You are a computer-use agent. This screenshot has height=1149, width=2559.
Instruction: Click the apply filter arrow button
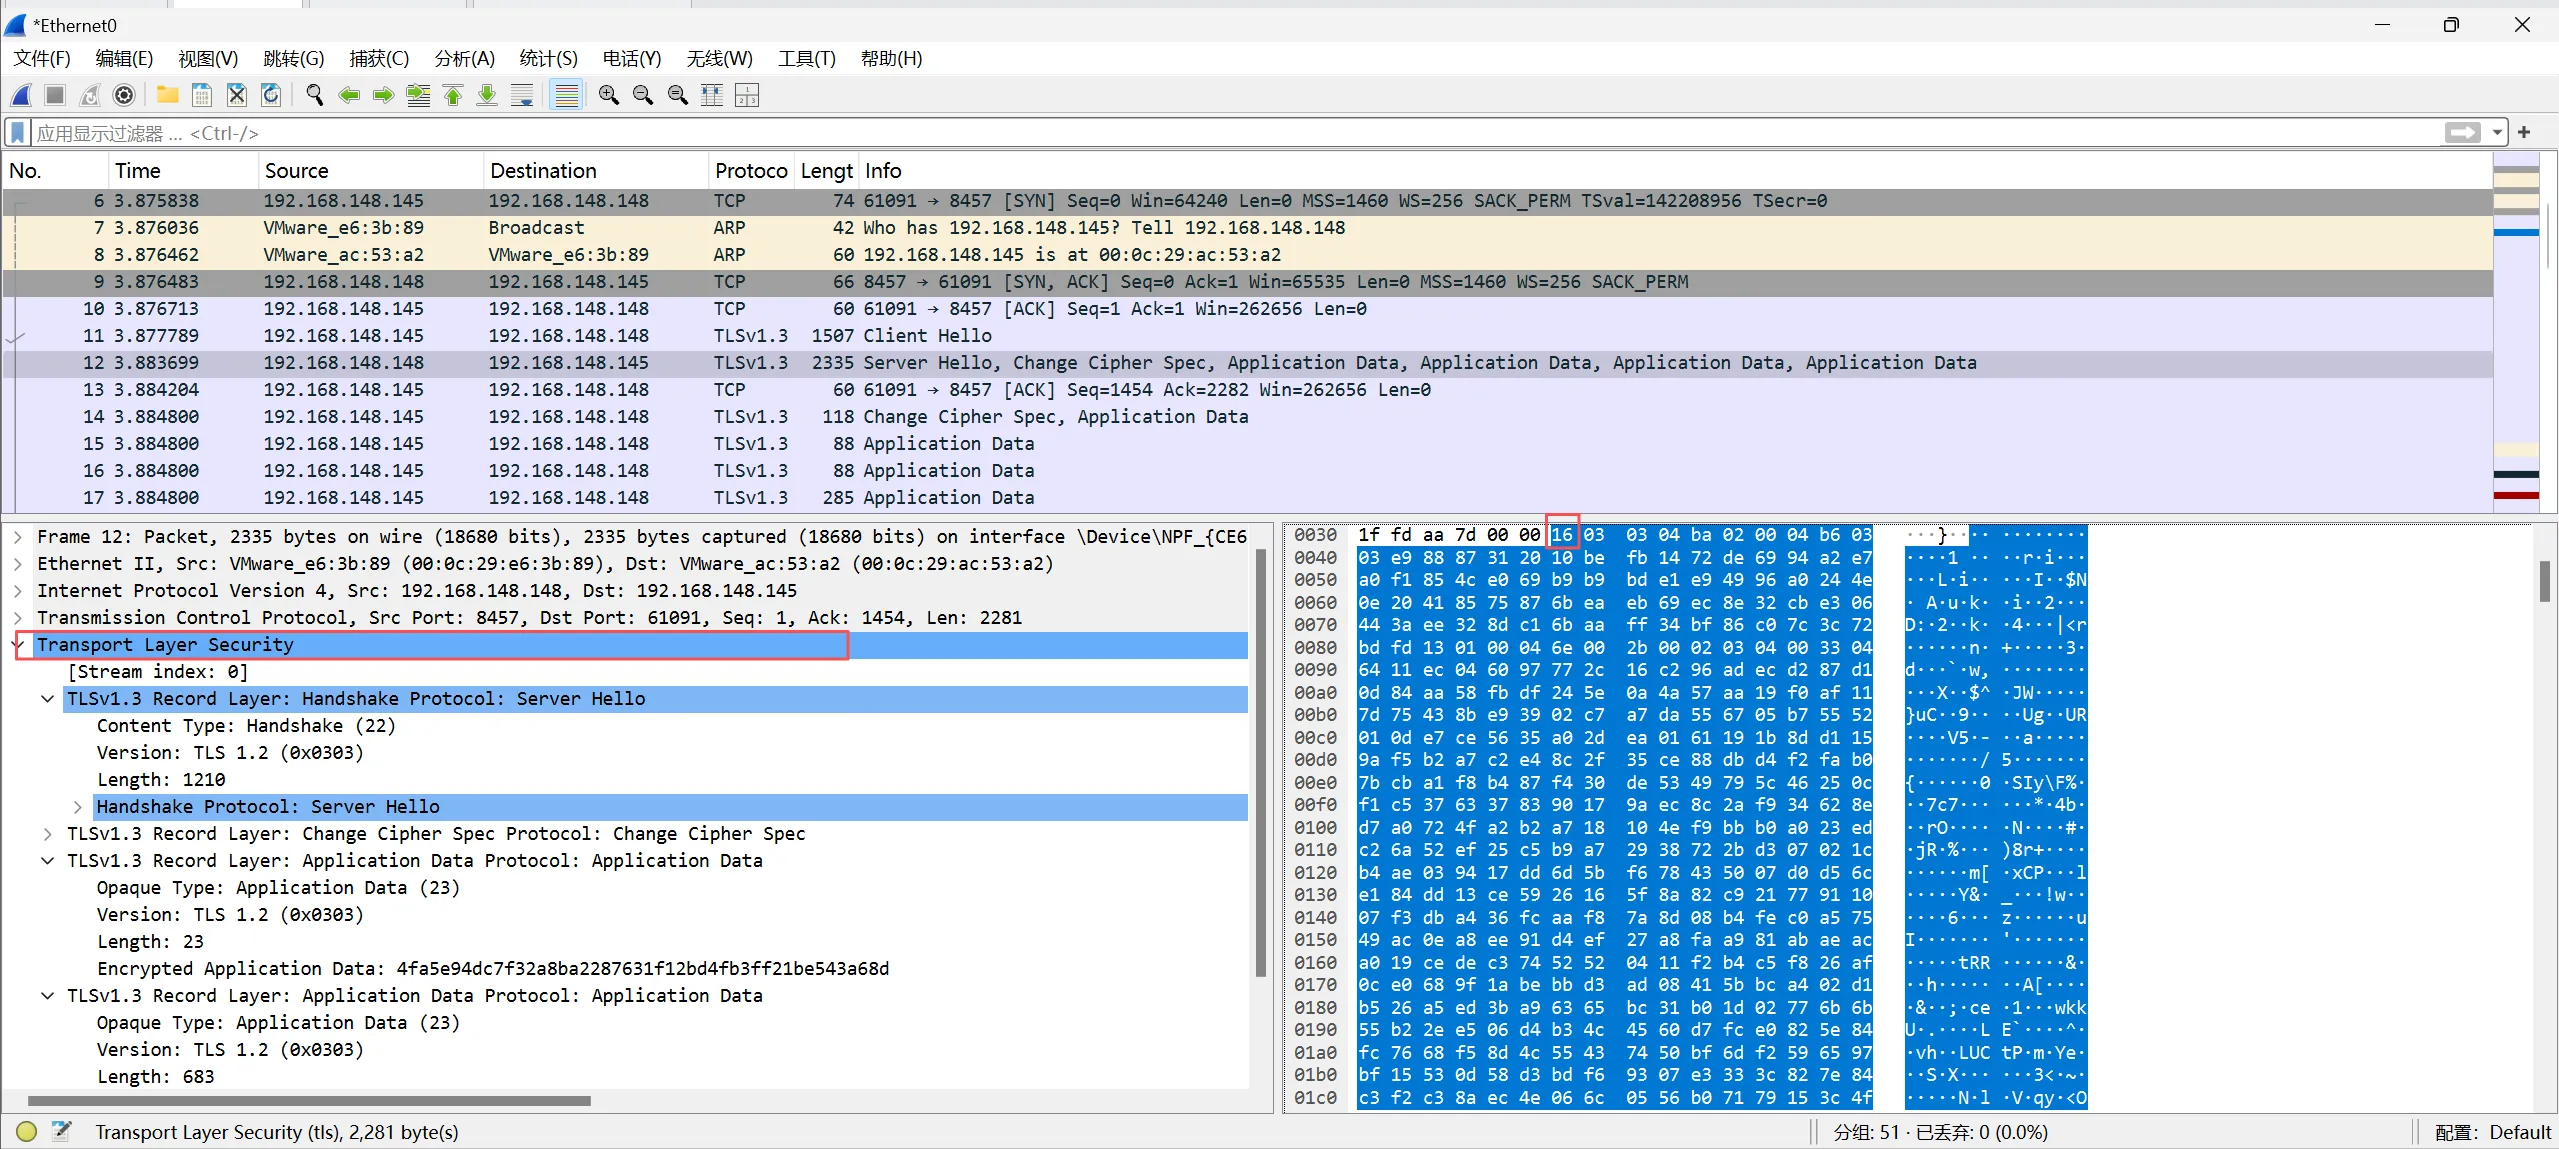tap(2462, 133)
